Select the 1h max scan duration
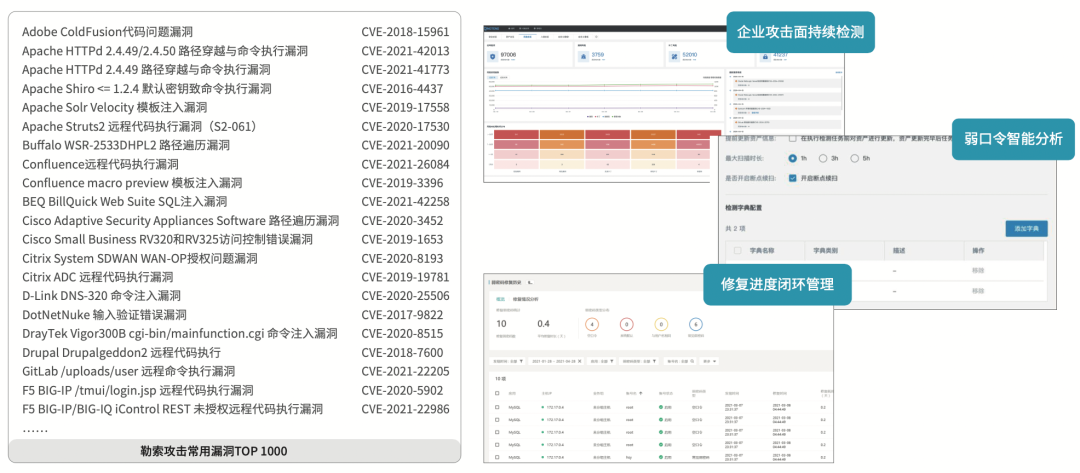 pos(793,158)
